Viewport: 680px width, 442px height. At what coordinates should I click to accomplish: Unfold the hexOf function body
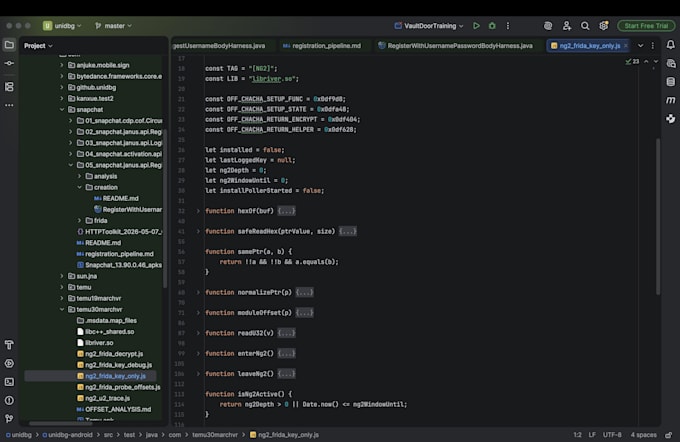(198, 211)
